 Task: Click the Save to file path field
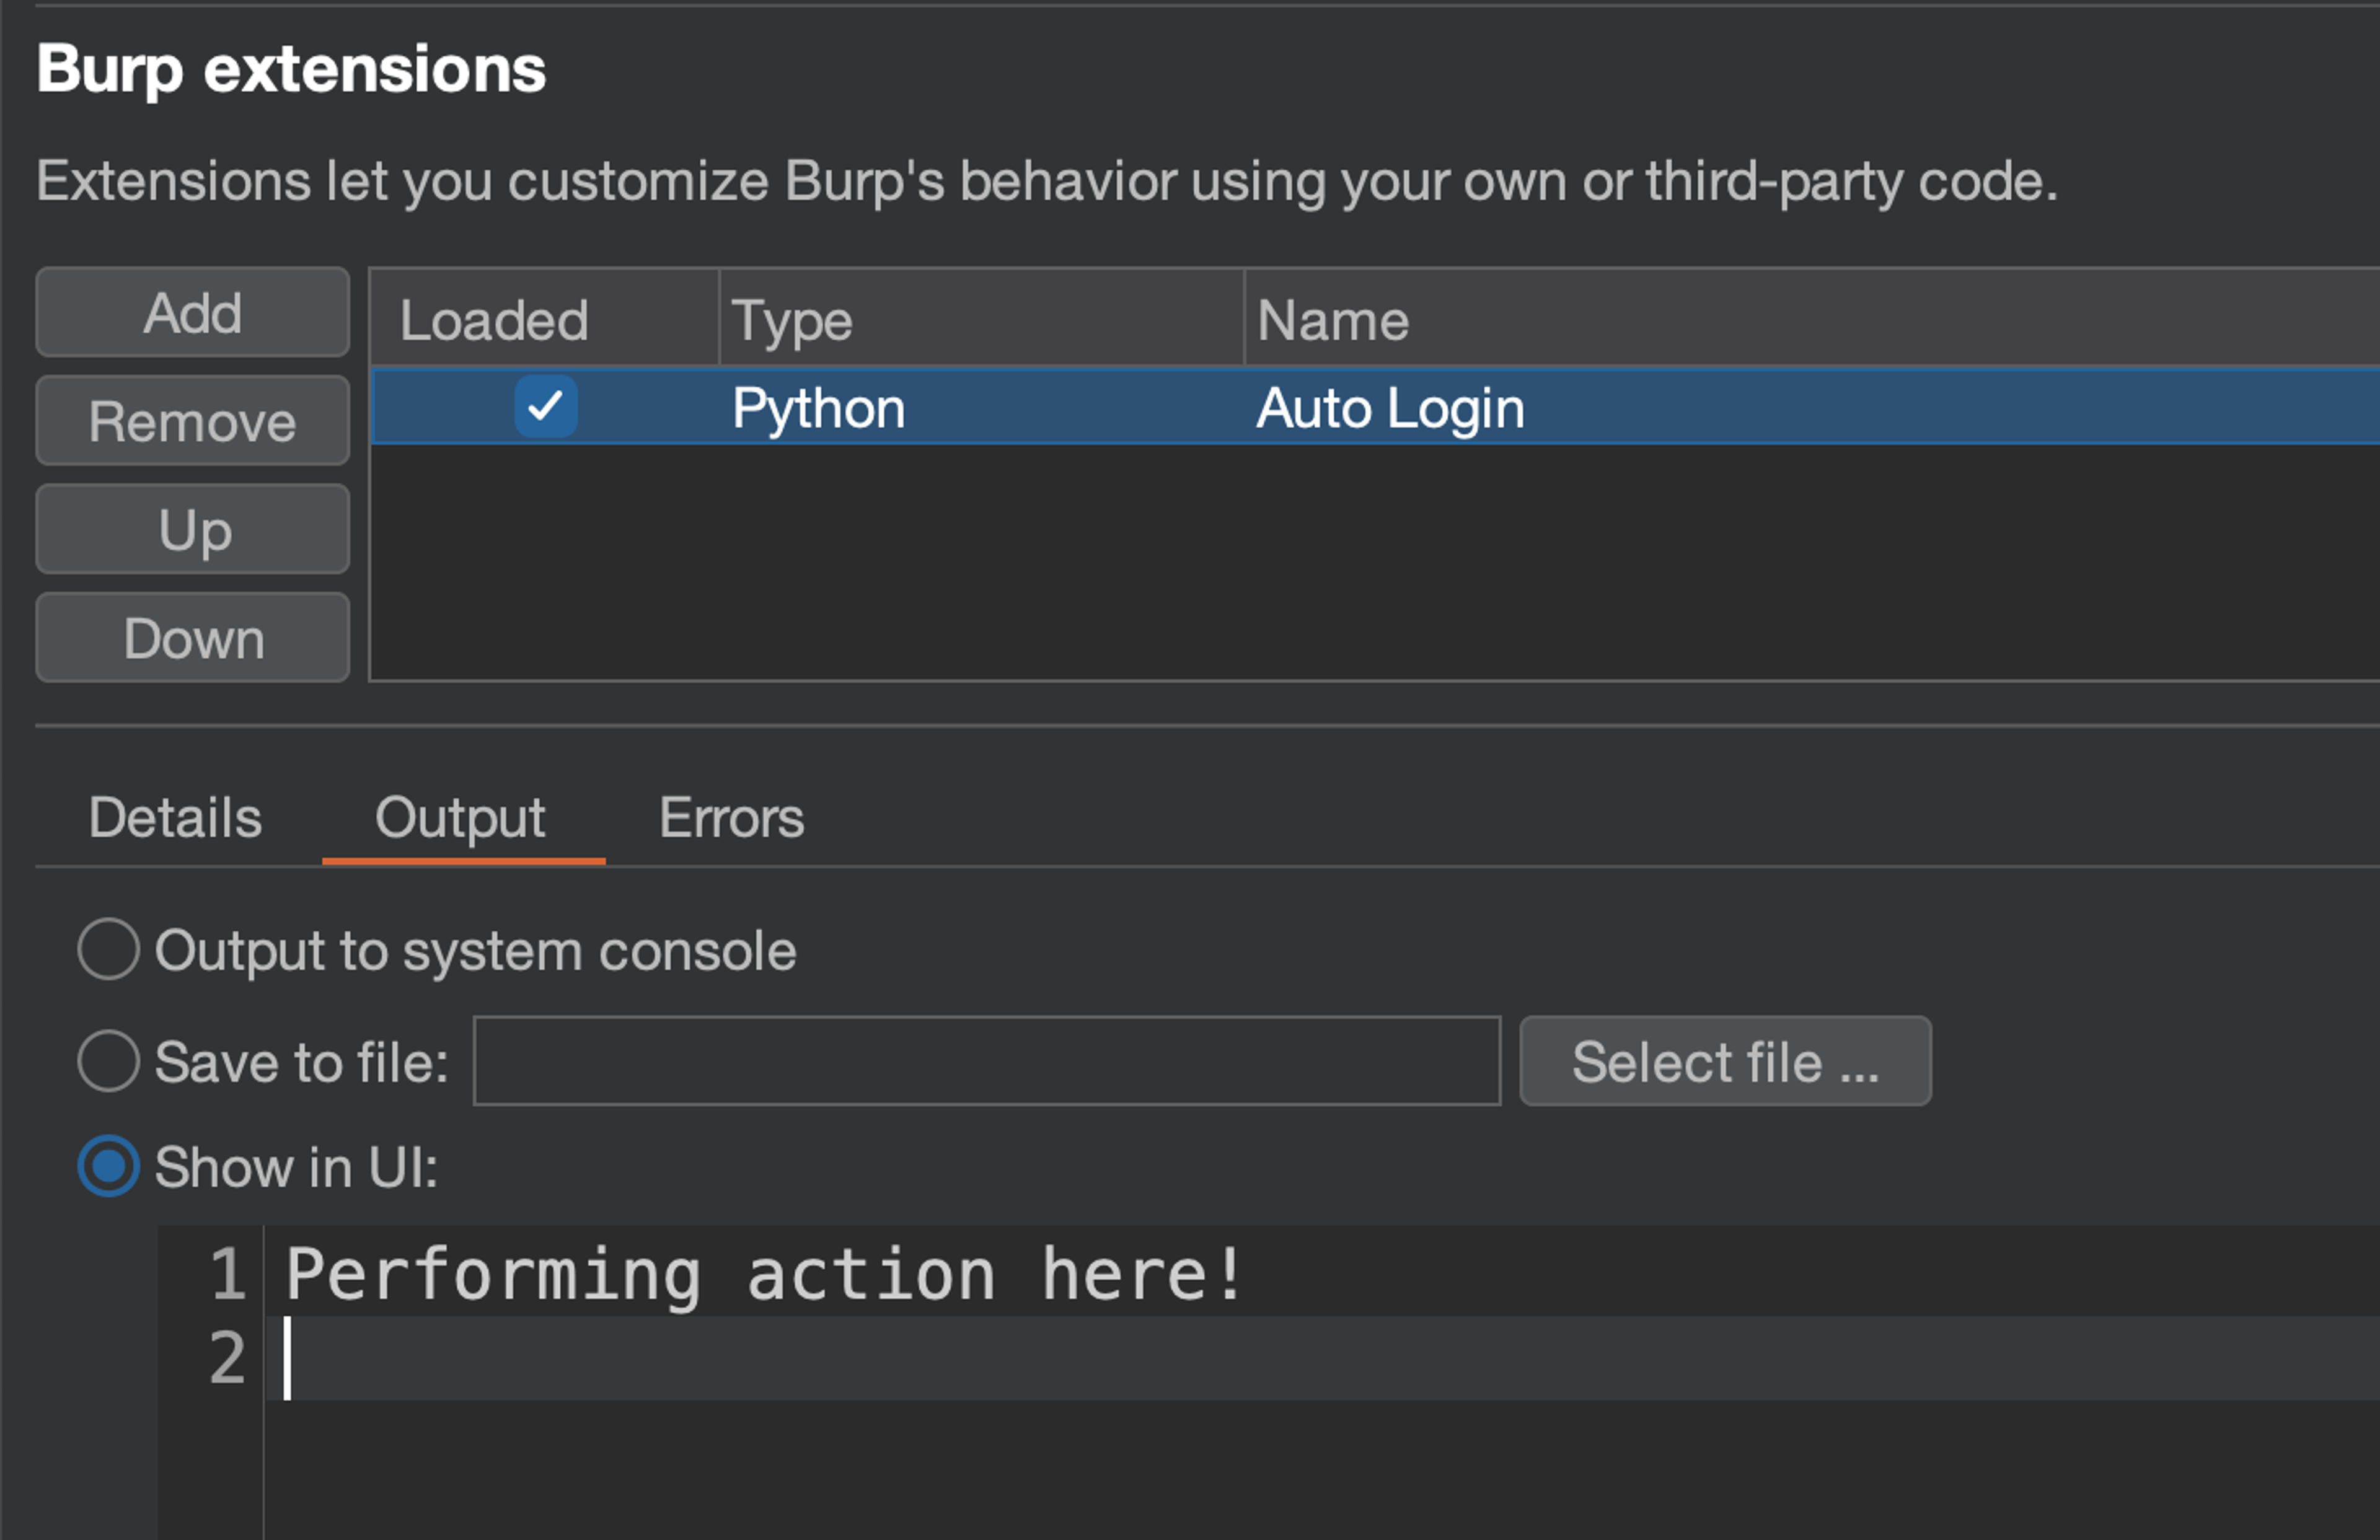coord(986,1061)
